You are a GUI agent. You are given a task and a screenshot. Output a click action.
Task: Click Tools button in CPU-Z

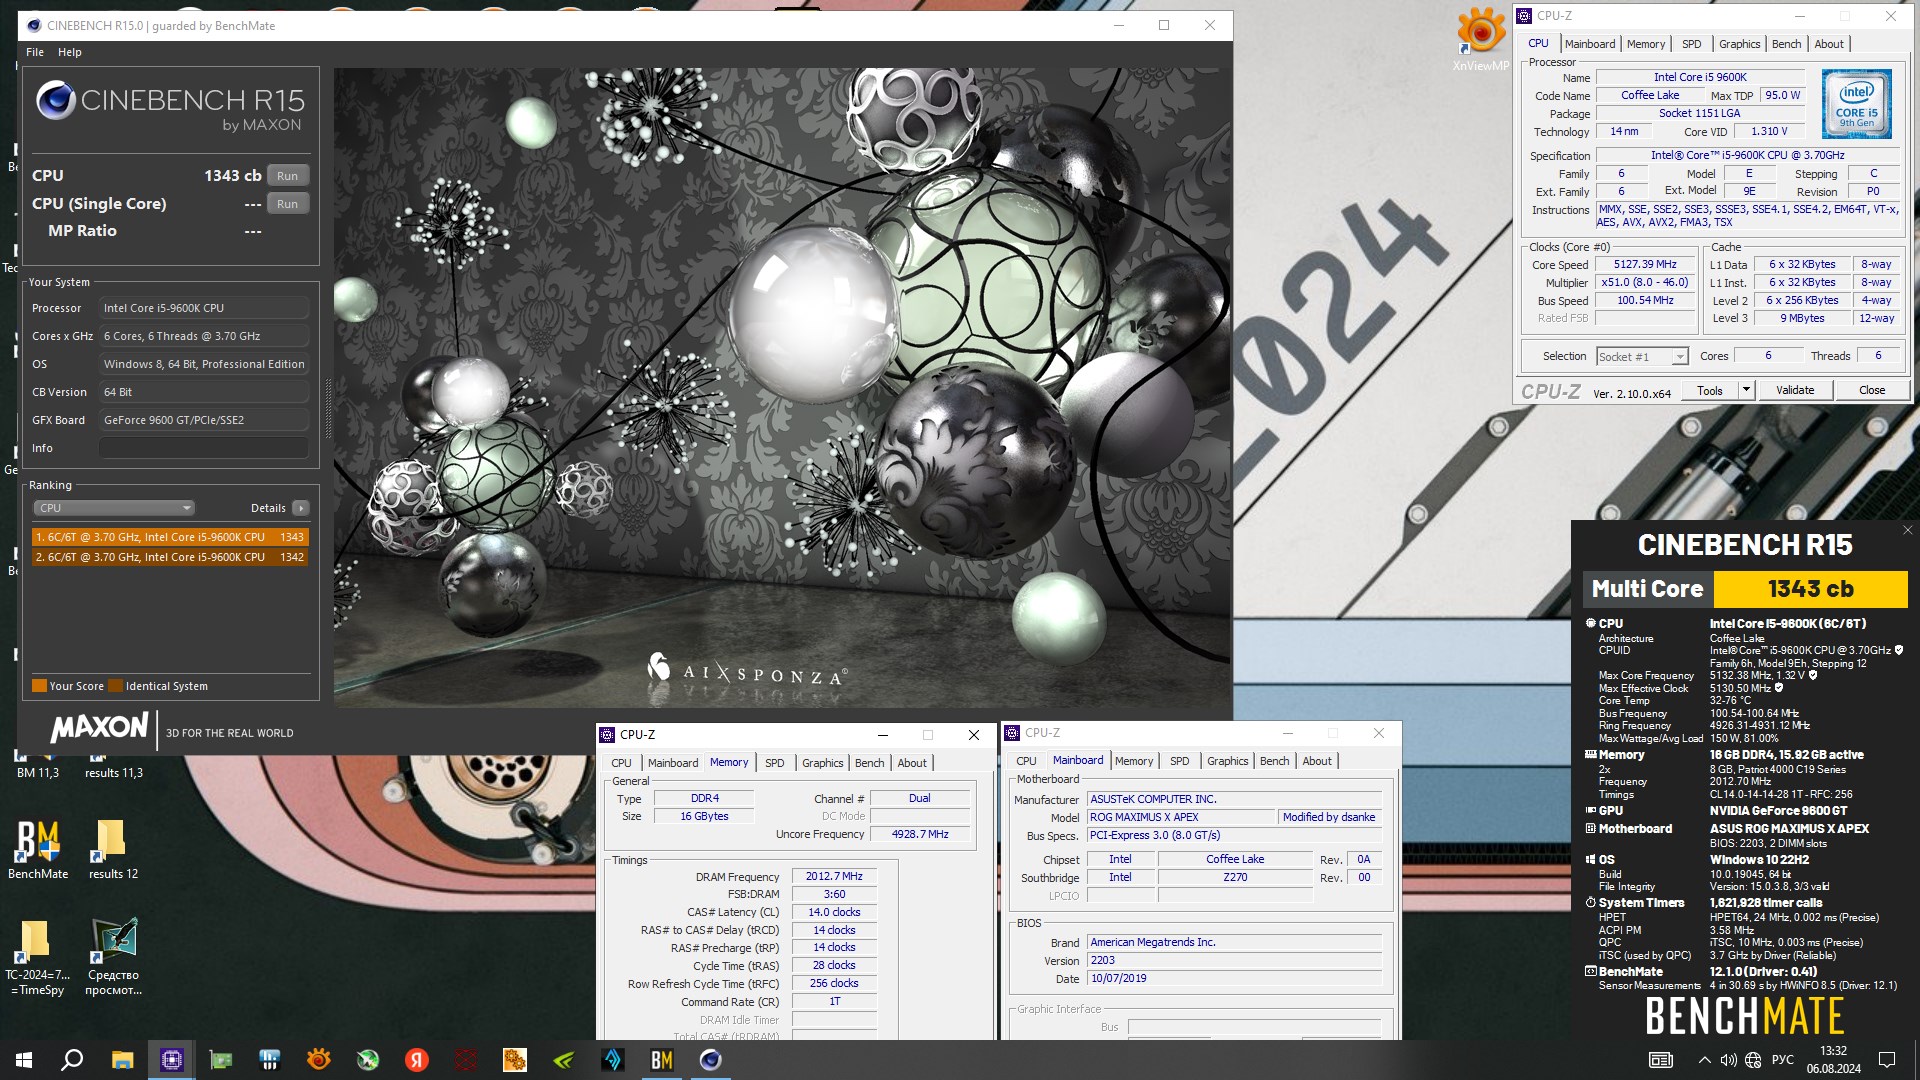tap(1710, 390)
